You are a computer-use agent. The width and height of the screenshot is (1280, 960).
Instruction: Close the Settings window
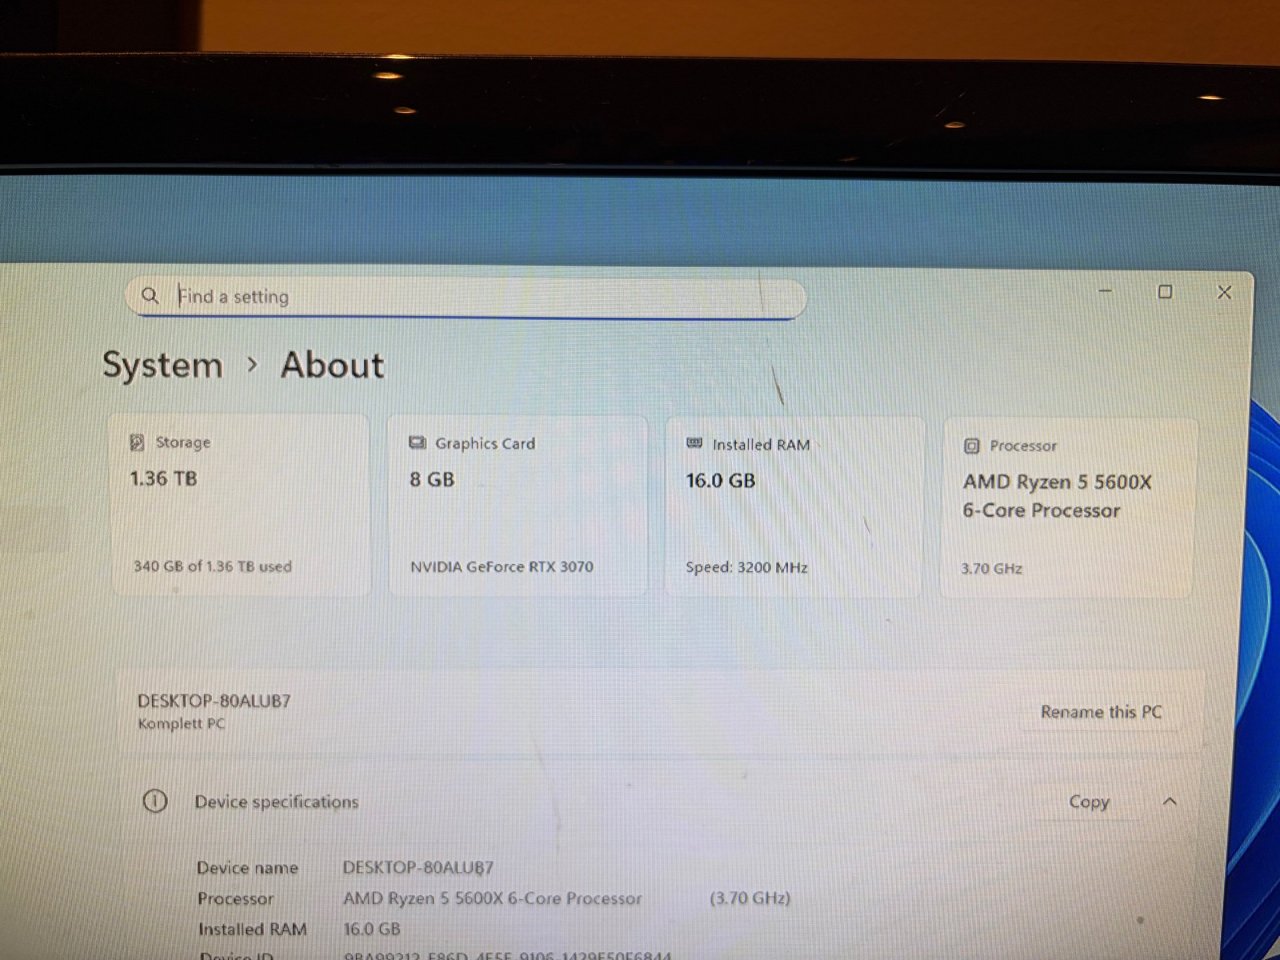tap(1225, 292)
